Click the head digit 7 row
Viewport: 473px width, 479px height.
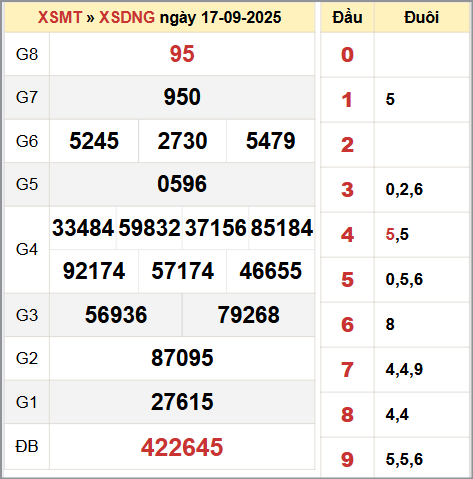point(395,370)
